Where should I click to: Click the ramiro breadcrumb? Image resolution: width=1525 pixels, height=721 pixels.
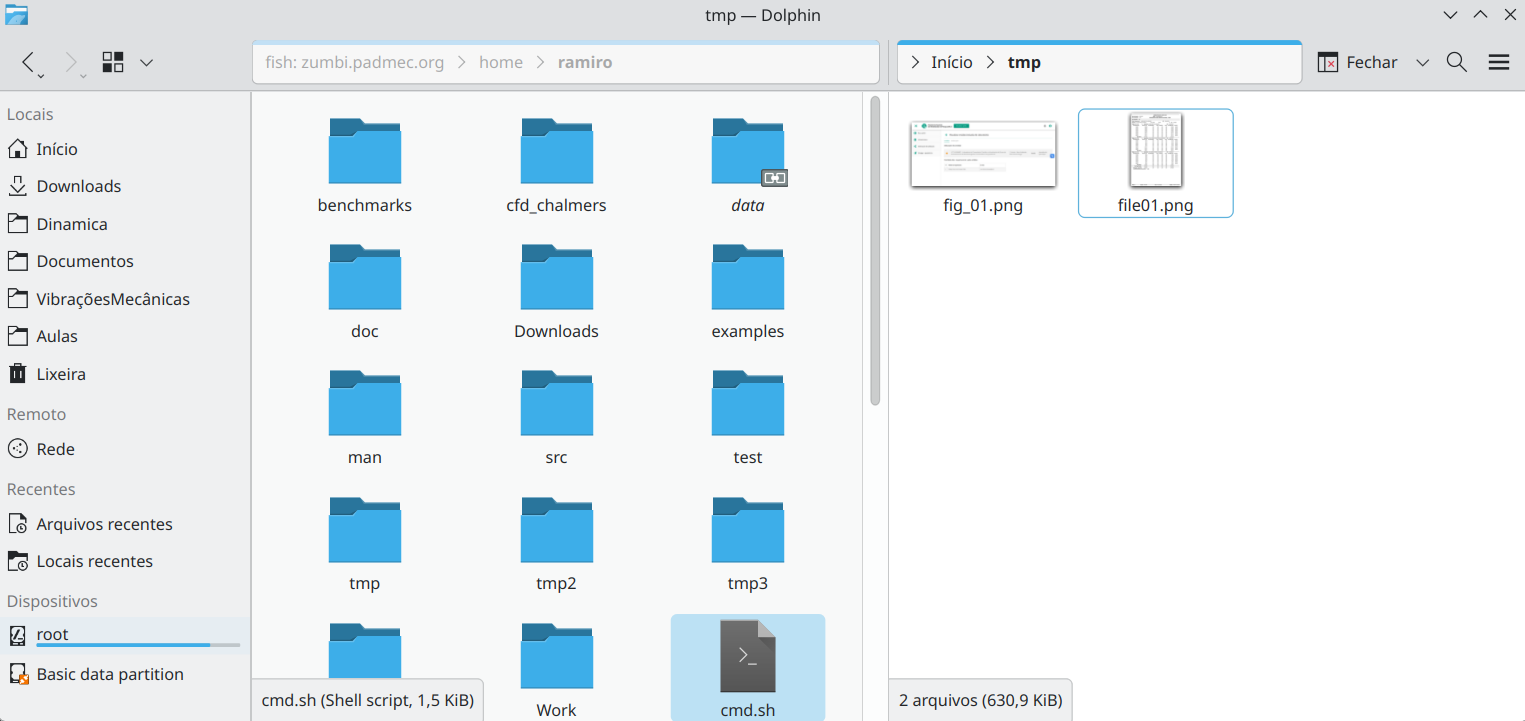(x=585, y=62)
